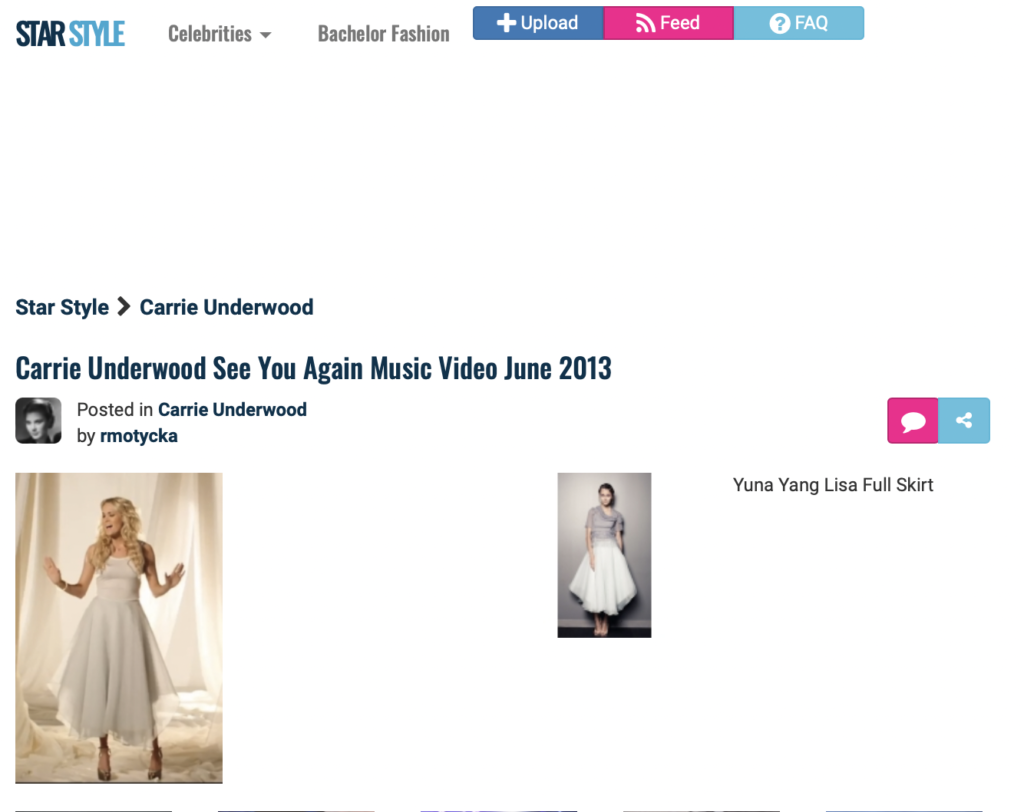
Task: Click the pink comment bubble icon
Action: (913, 421)
